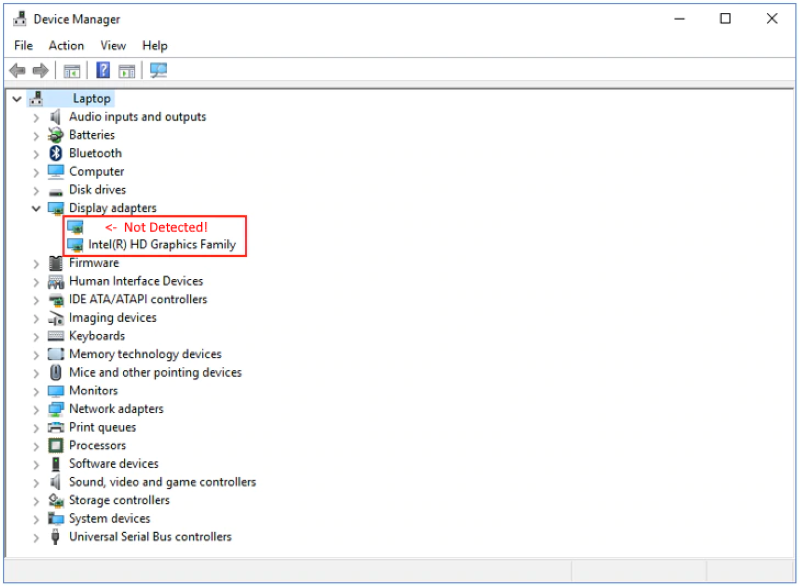Image resolution: width=800 pixels, height=588 pixels.
Task: Click the blue Help question mark icon
Action: [x=103, y=71]
